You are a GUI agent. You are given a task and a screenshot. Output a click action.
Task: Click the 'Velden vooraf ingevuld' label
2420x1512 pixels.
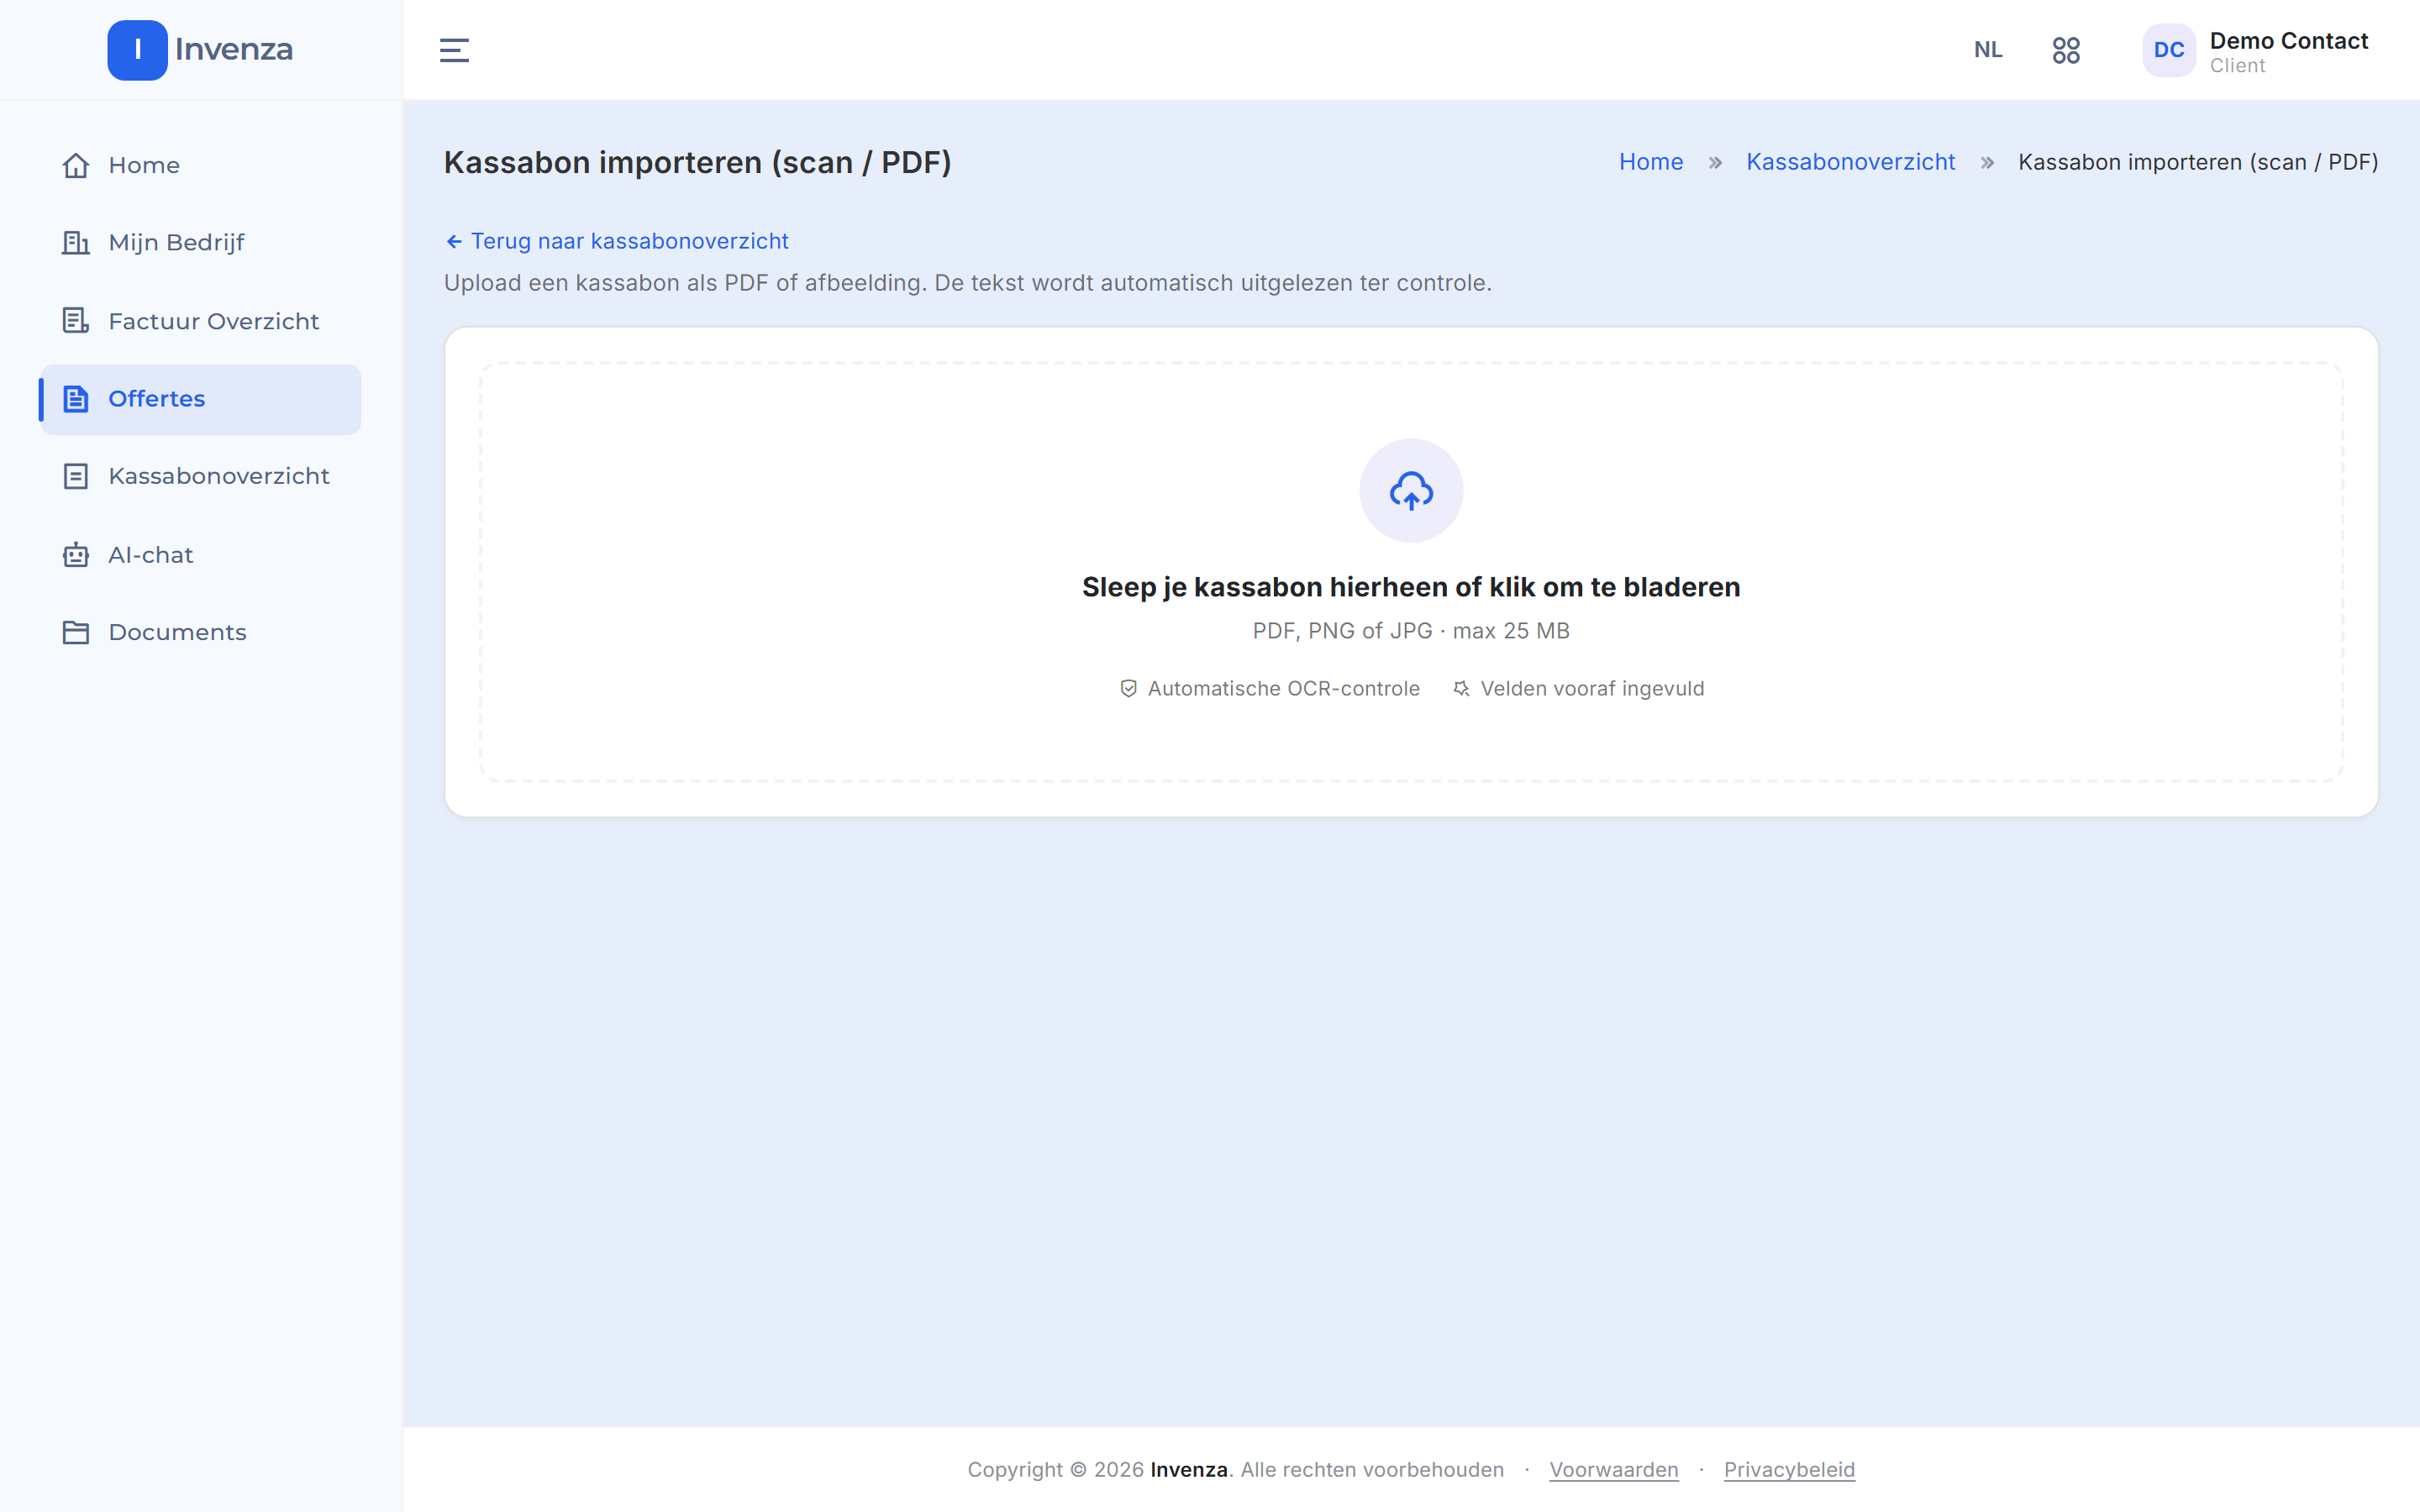[x=1592, y=689]
